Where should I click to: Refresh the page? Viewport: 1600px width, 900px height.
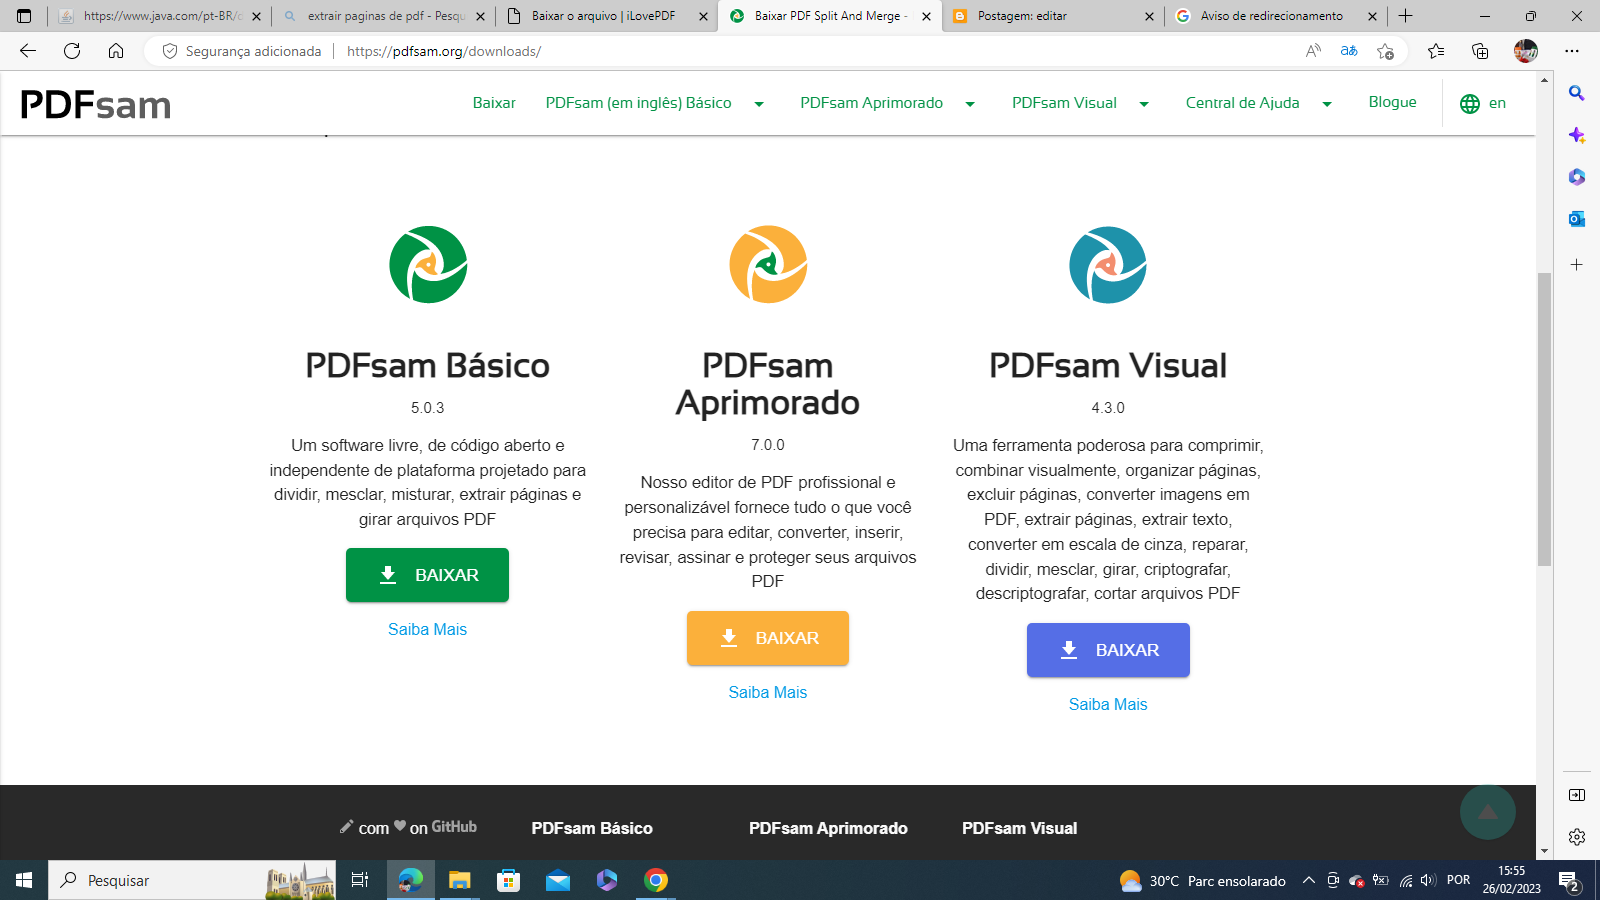(72, 51)
